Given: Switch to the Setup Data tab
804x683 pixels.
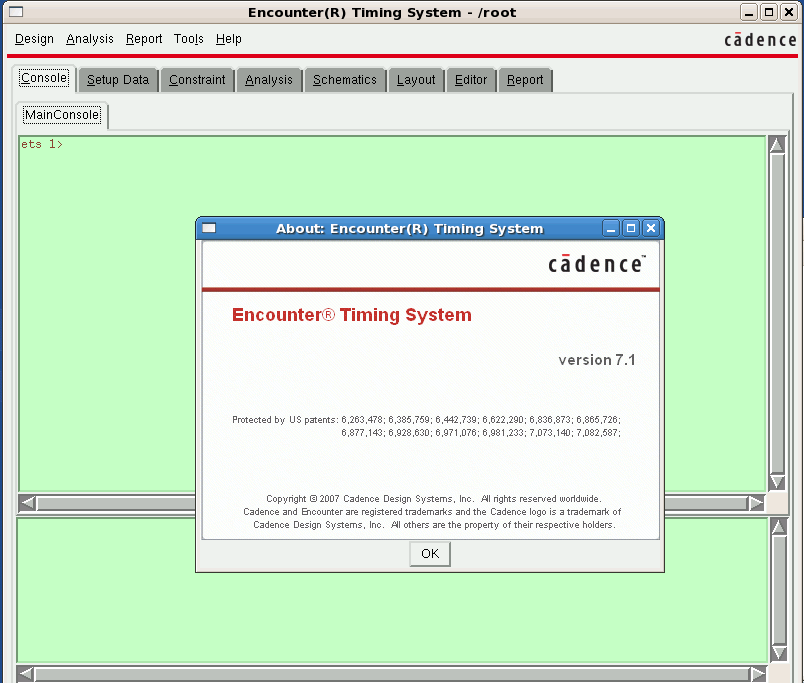Looking at the screenshot, I should (x=118, y=80).
